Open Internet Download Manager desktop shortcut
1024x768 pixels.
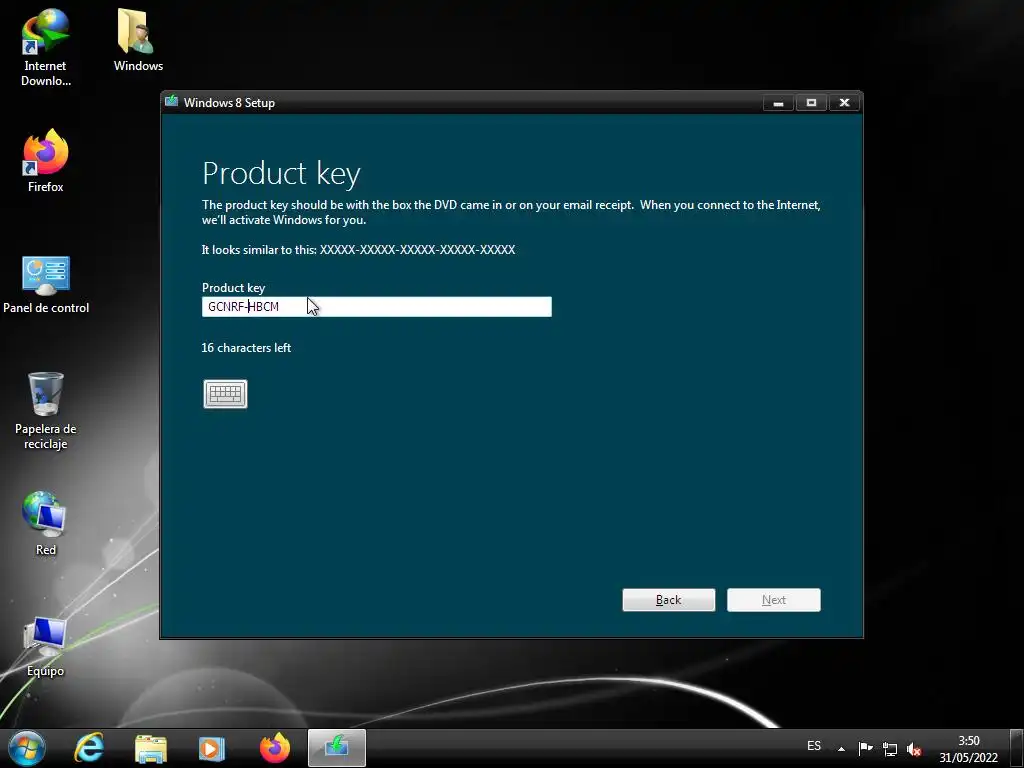[x=45, y=48]
